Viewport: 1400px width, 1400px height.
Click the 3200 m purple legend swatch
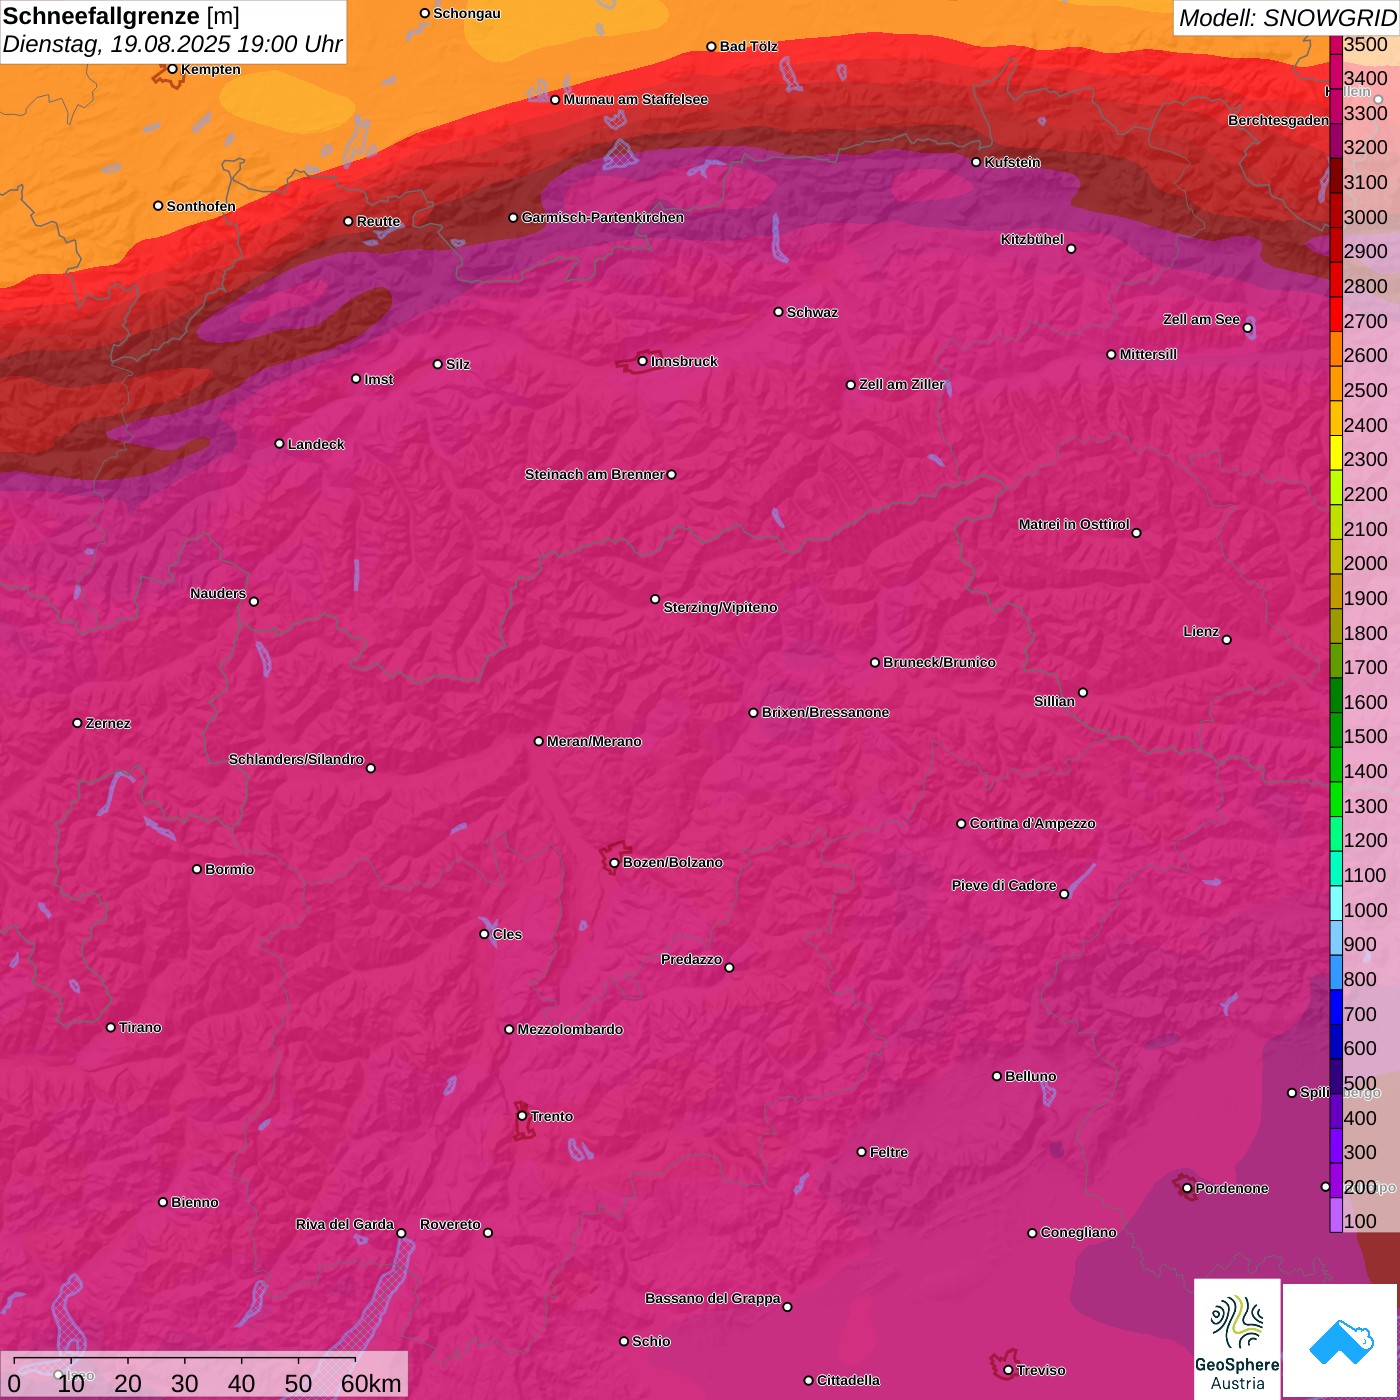[1336, 140]
